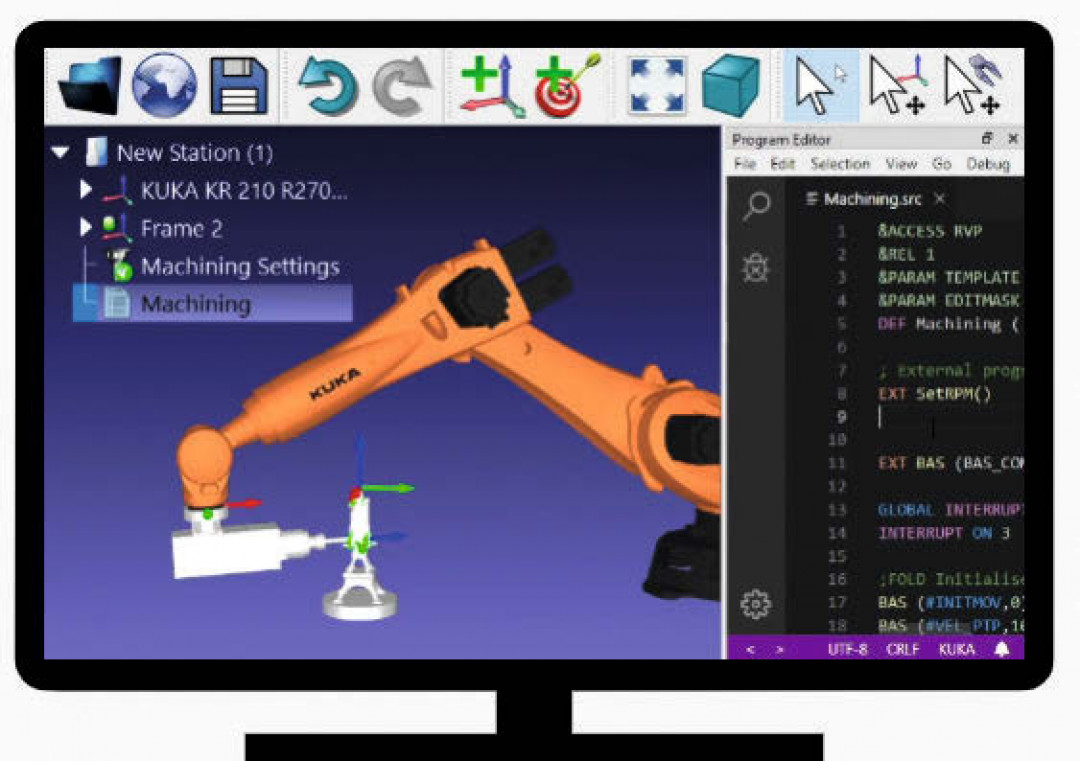Expand the KUKA KR 210 R270 item
The image size is (1080, 761).
click(x=85, y=189)
